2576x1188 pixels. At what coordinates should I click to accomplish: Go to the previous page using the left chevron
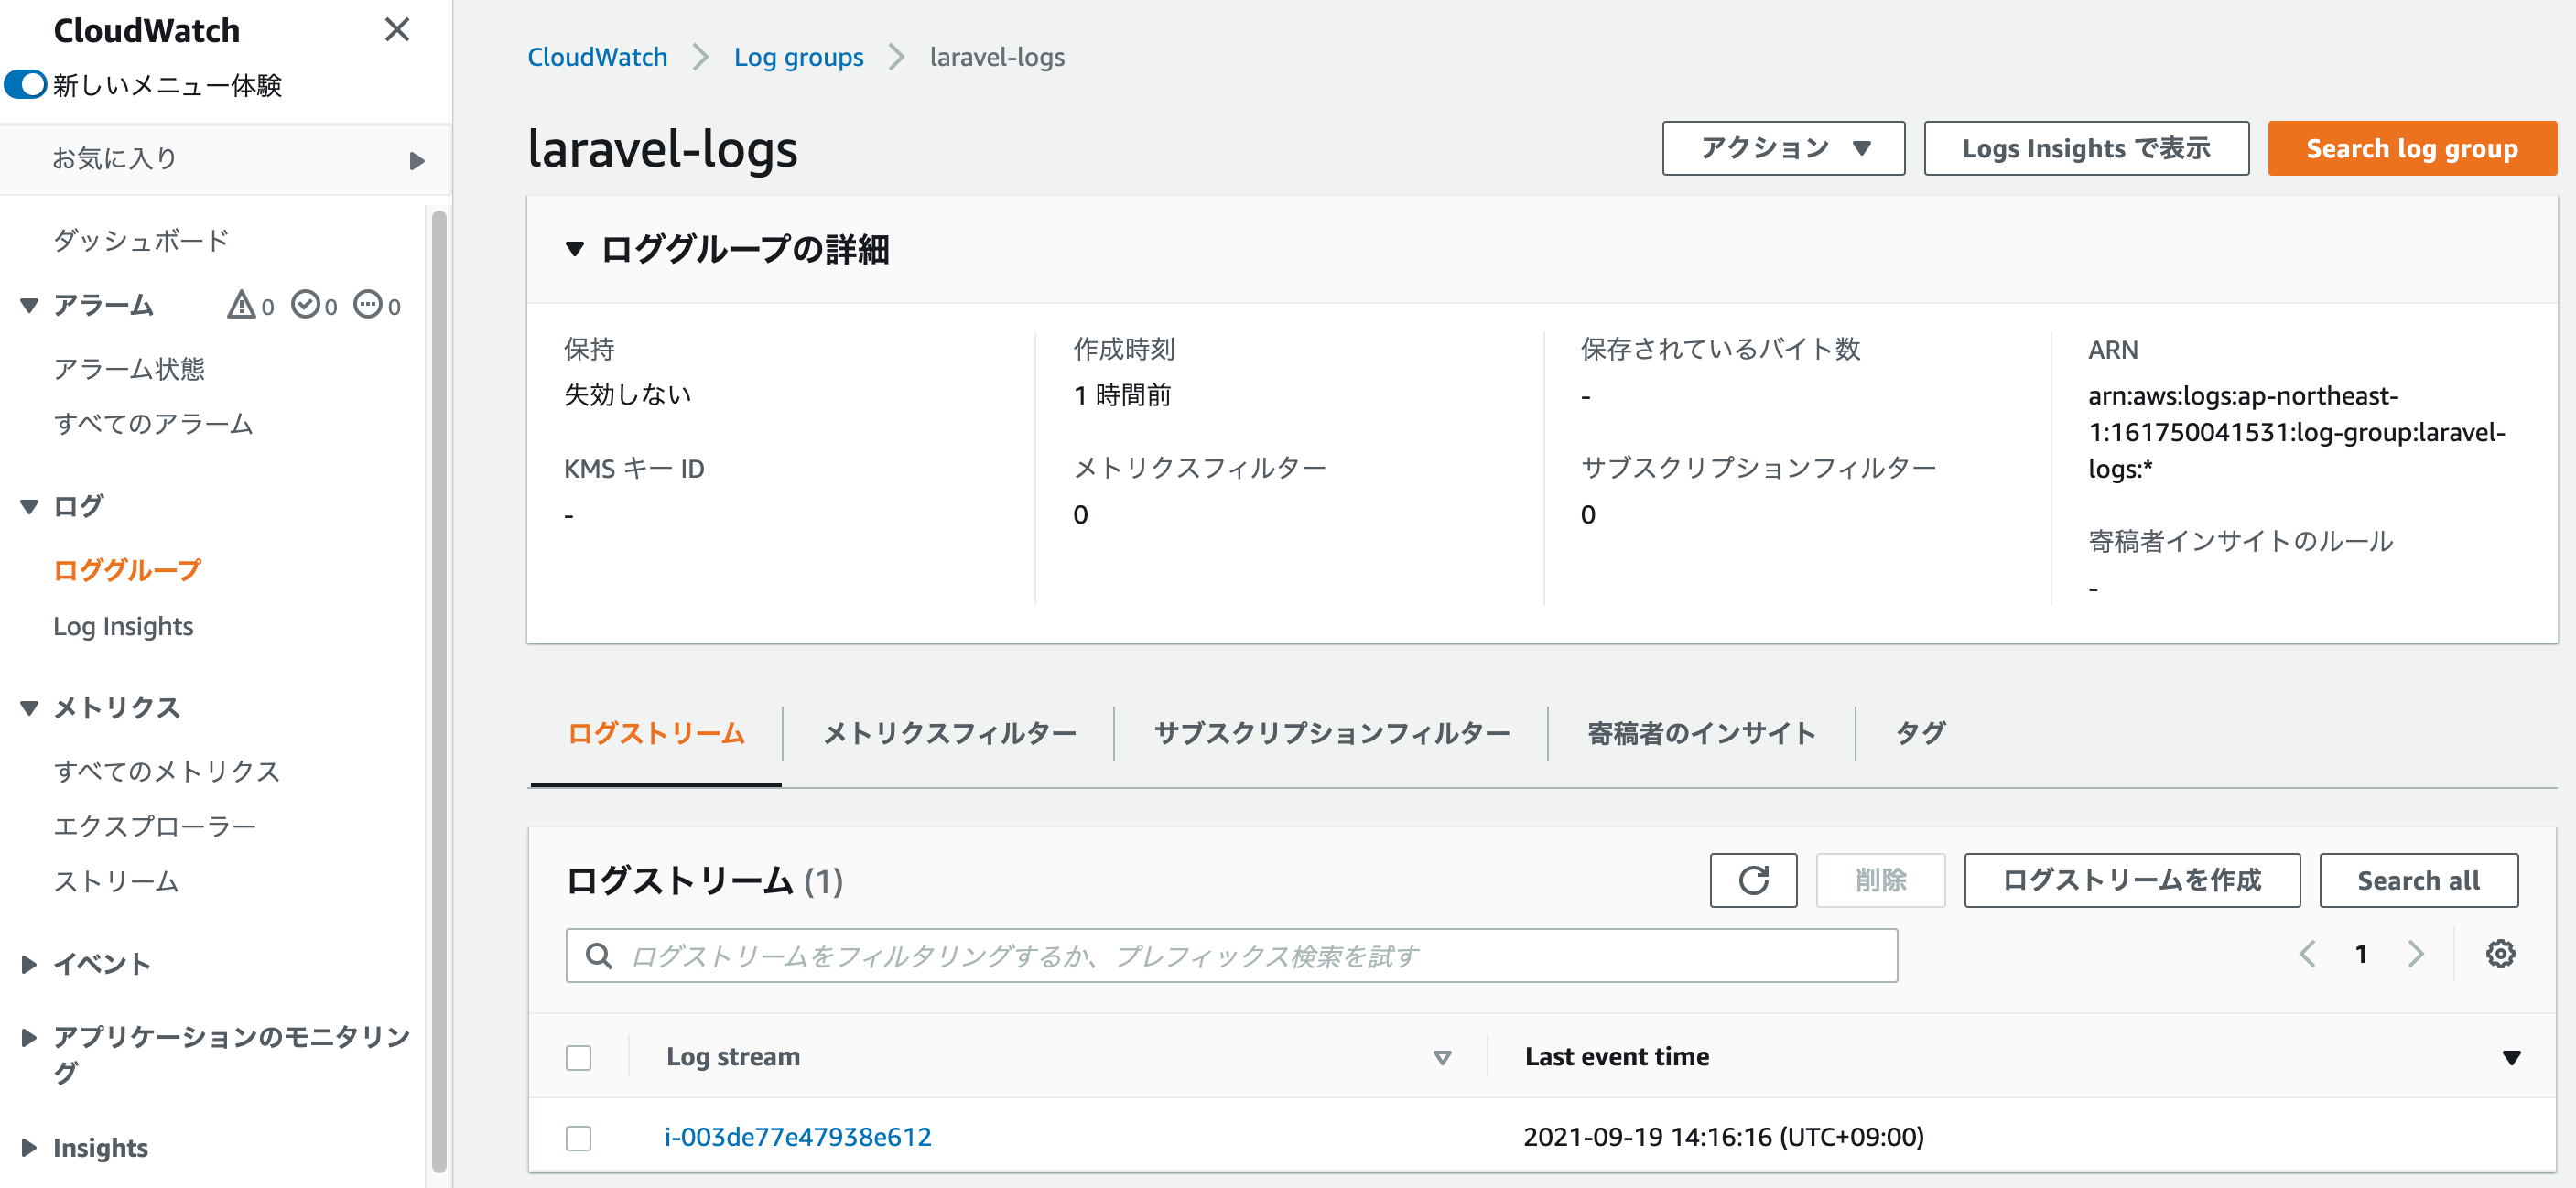2307,954
